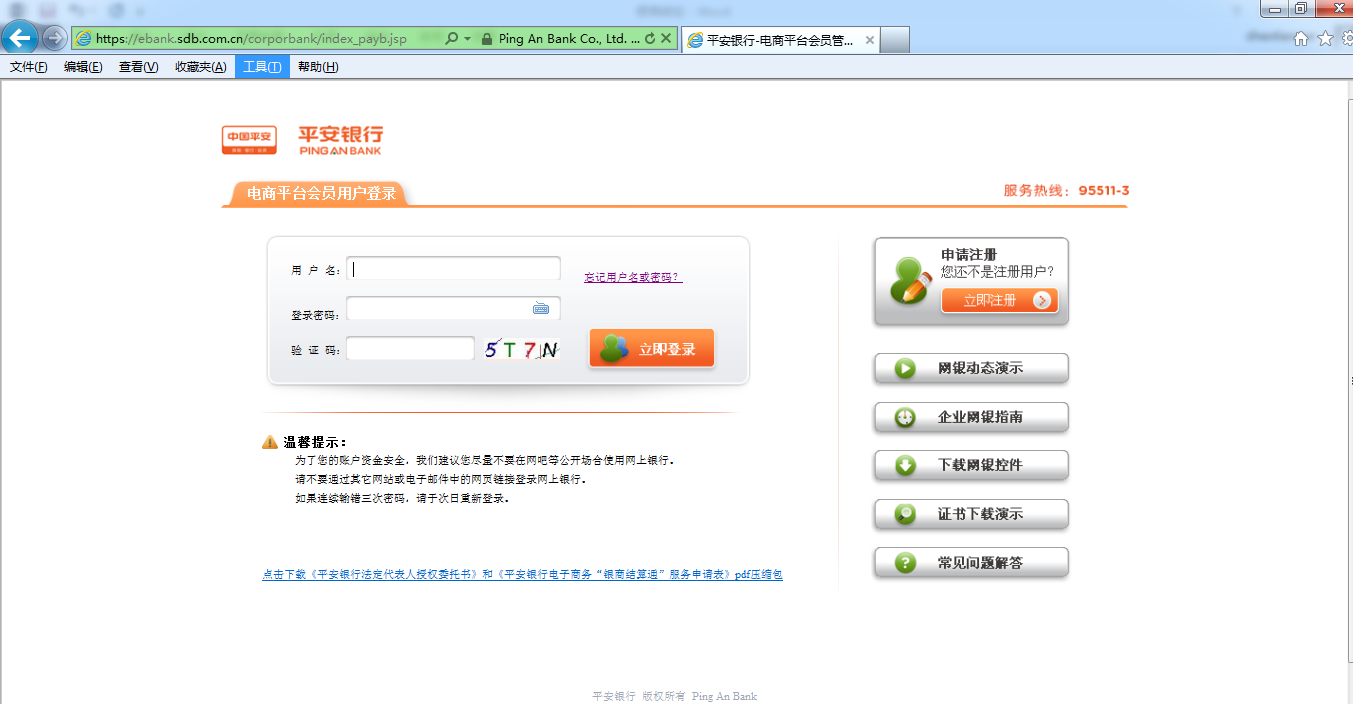1353x704 pixels.
Task: Click the browser back arrow button
Action: (20, 39)
